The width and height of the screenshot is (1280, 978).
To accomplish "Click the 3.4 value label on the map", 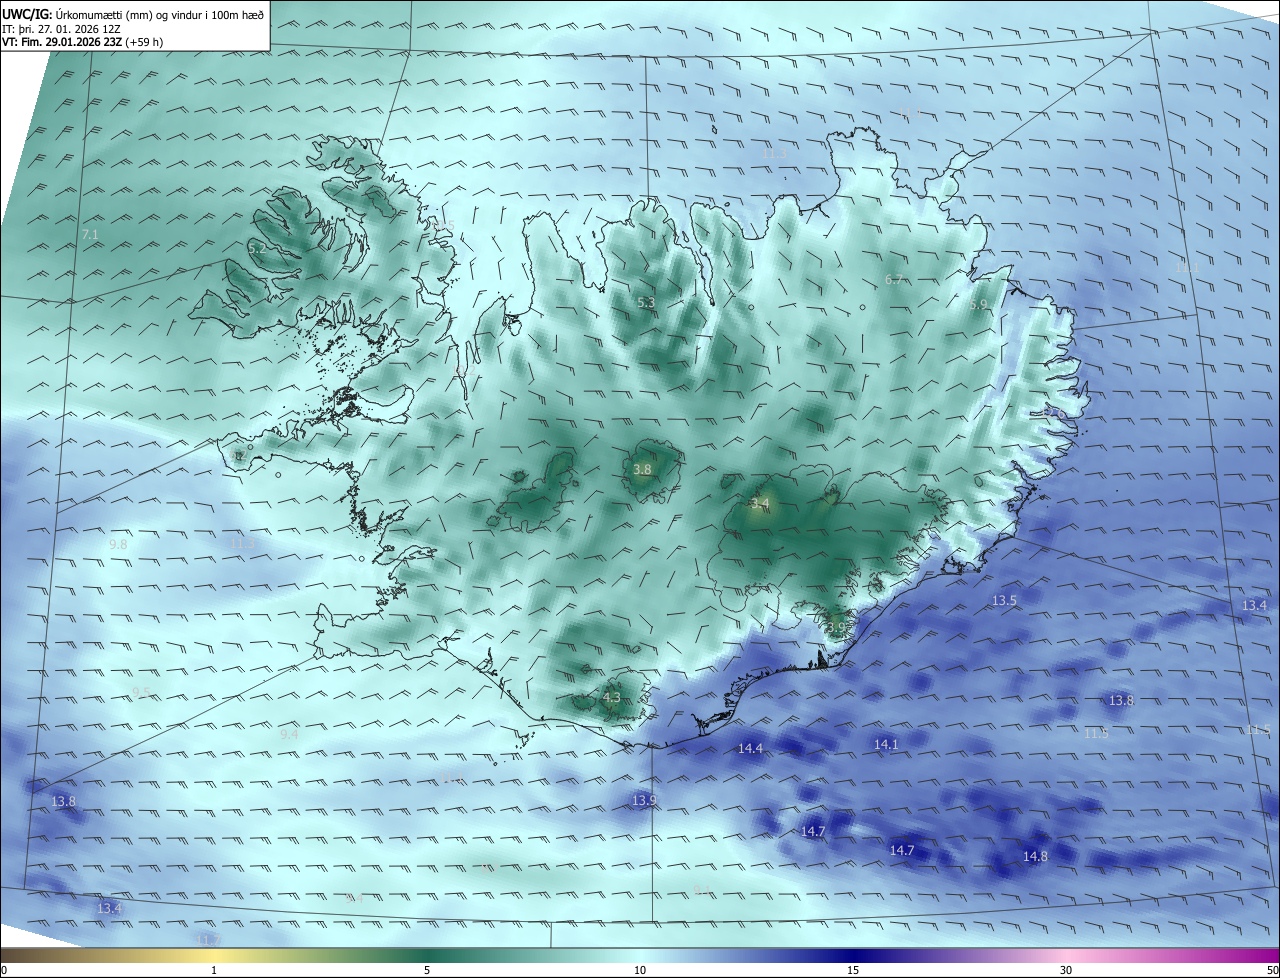I will coord(760,503).
